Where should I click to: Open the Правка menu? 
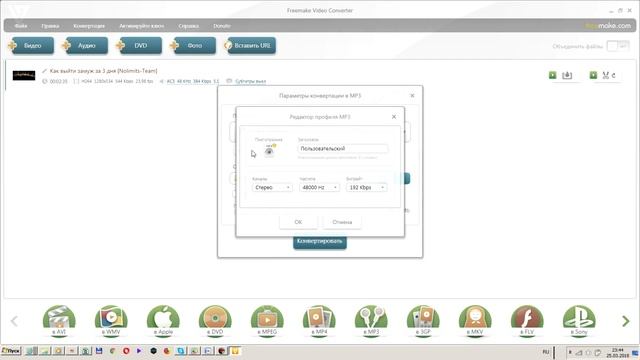50,26
